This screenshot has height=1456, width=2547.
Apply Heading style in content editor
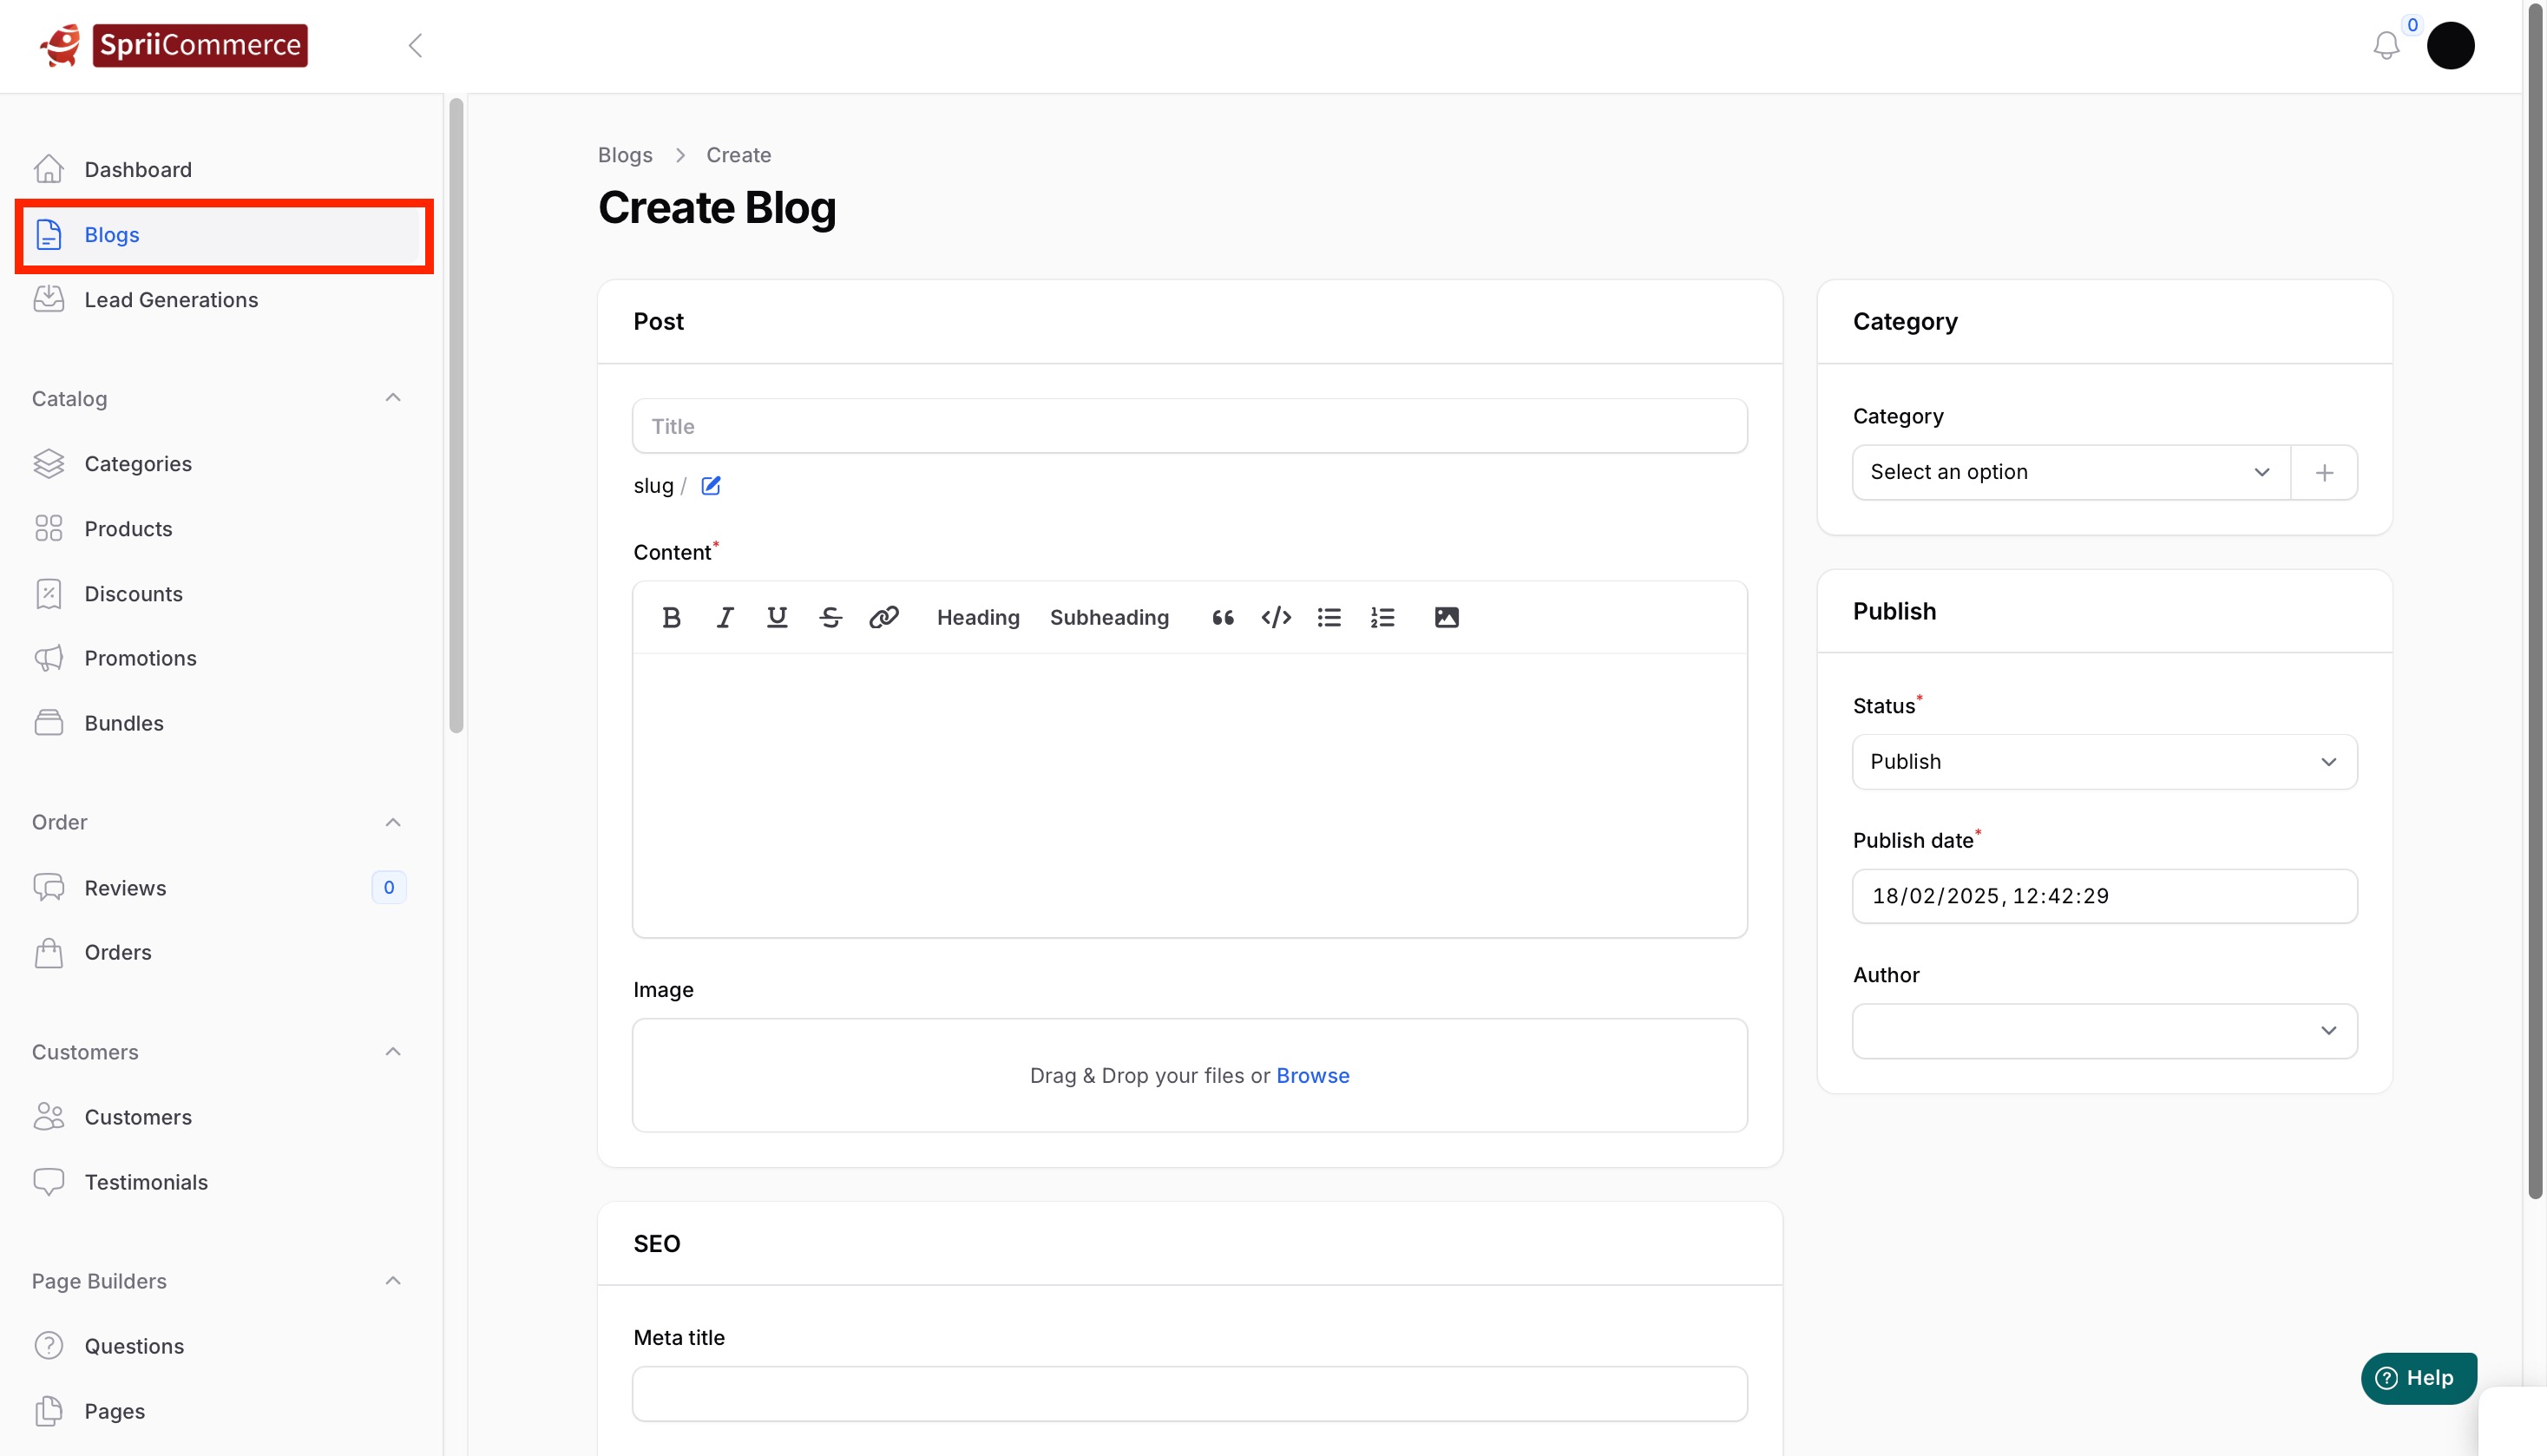(x=978, y=617)
